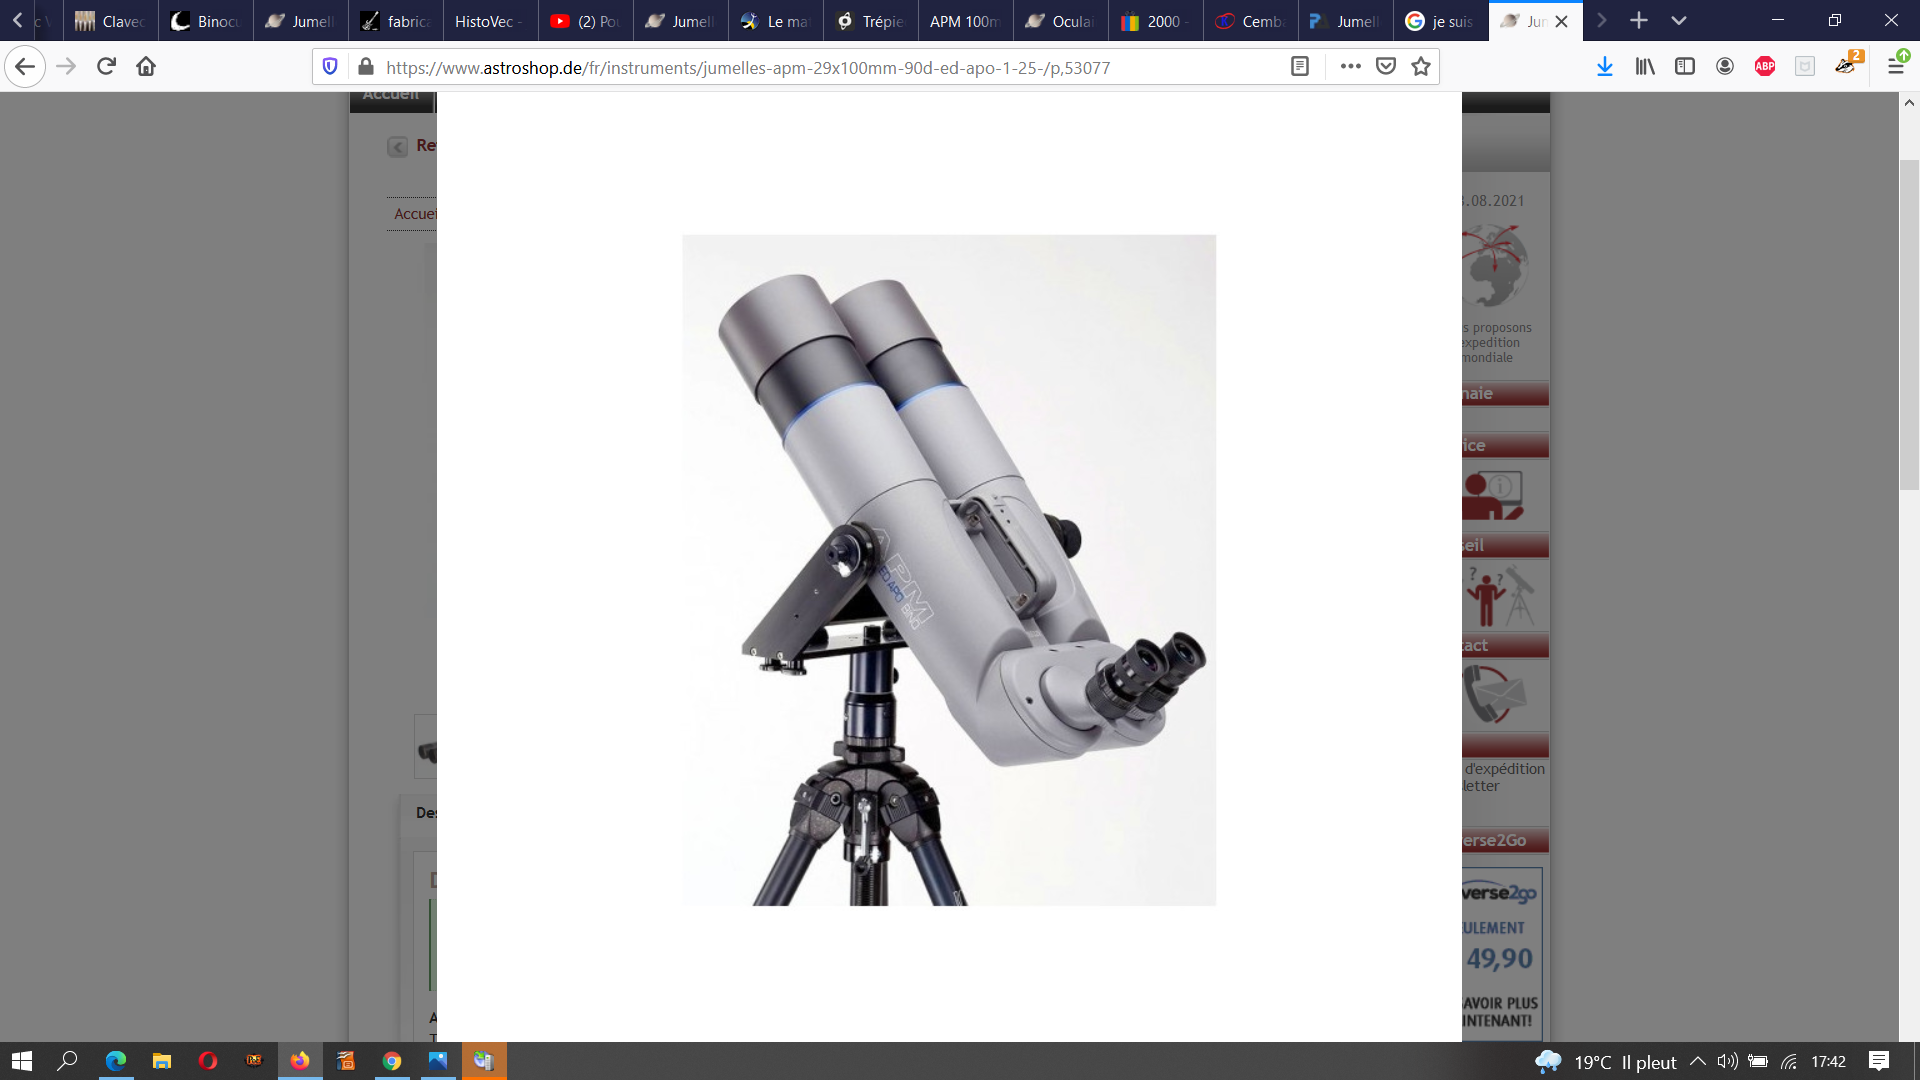Open the Library bookshelf icon

pyautogui.click(x=1645, y=67)
